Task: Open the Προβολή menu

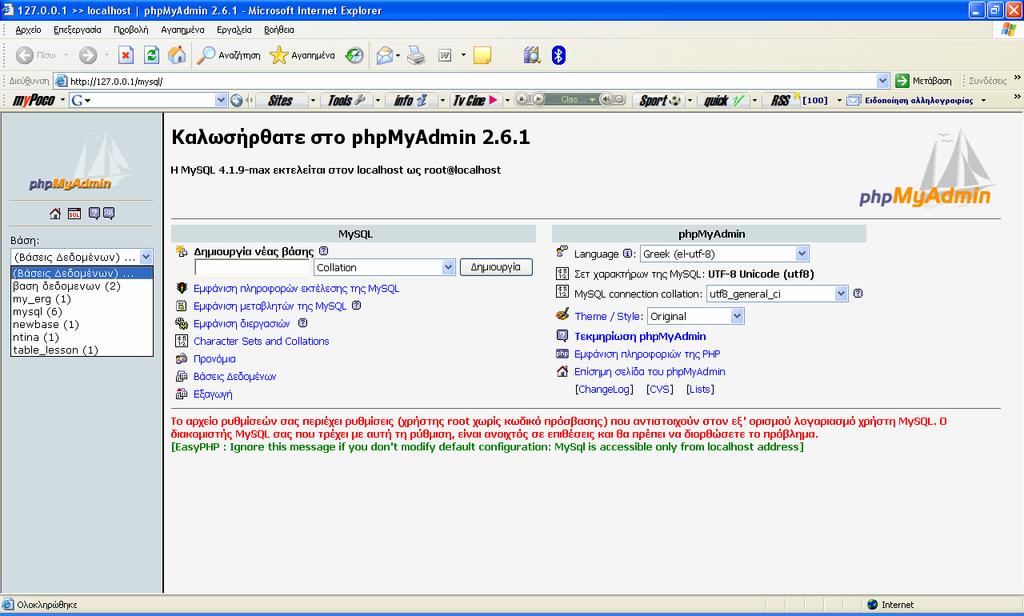Action: coord(131,30)
